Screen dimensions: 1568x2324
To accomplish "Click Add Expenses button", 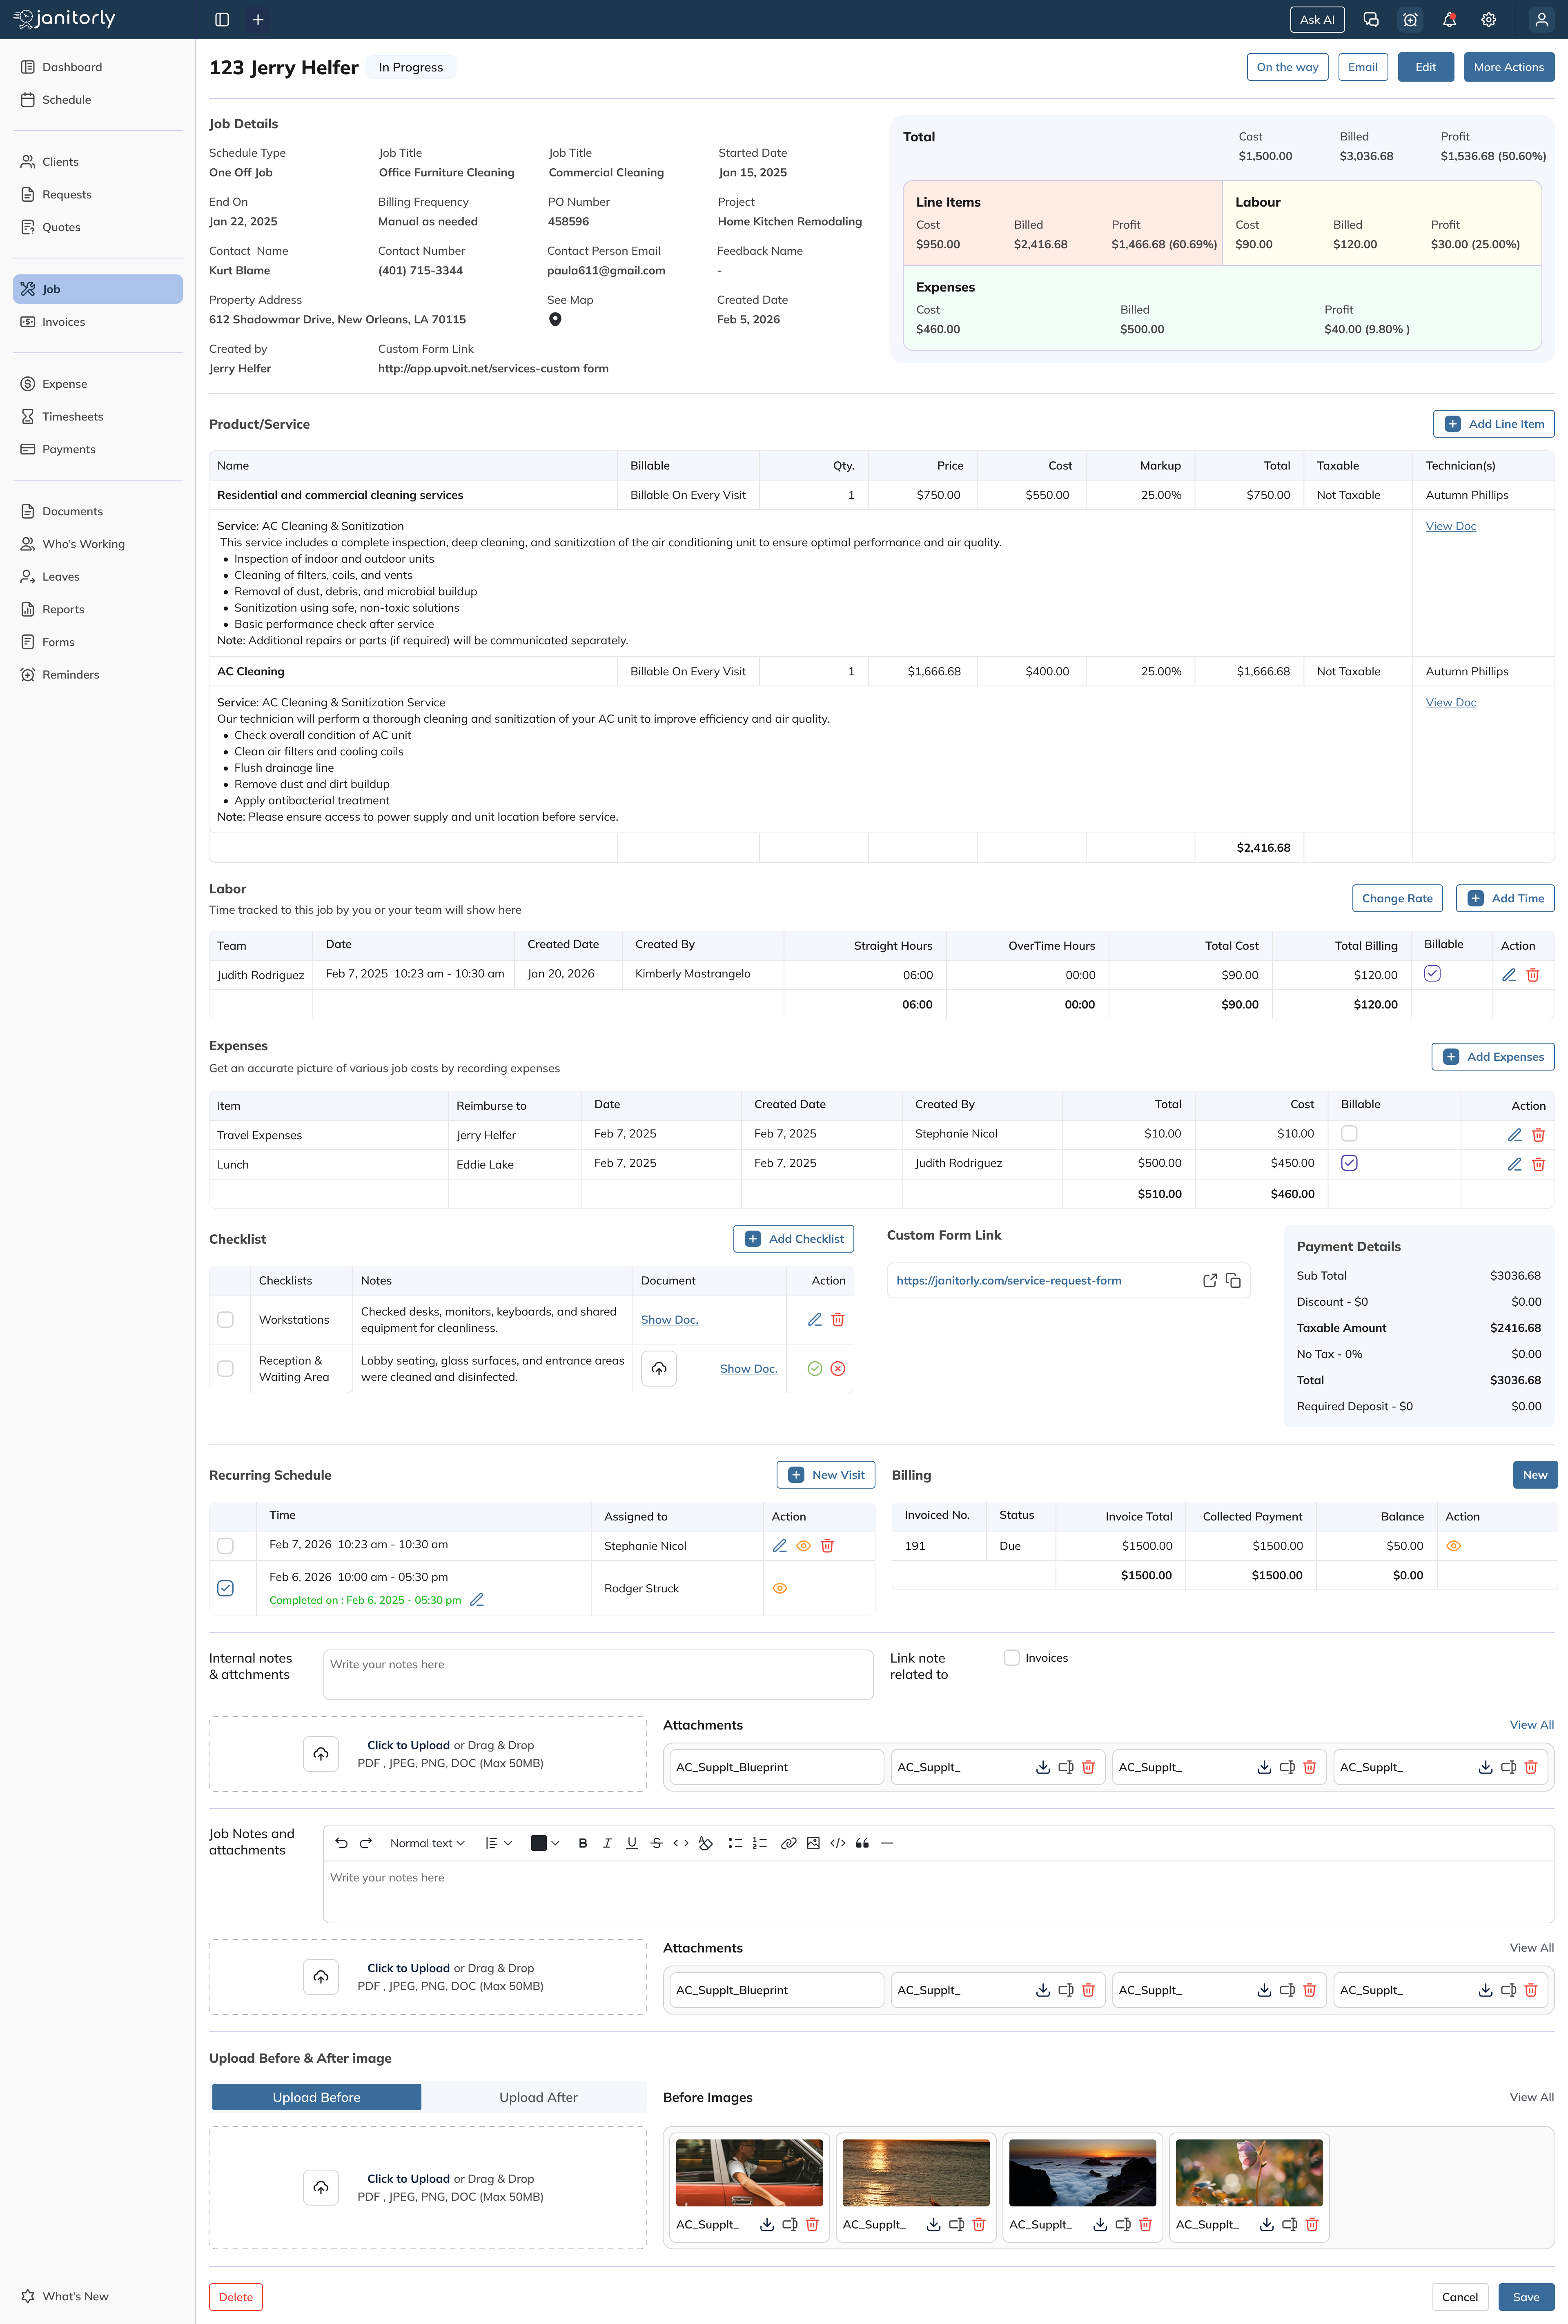I will [1493, 1057].
